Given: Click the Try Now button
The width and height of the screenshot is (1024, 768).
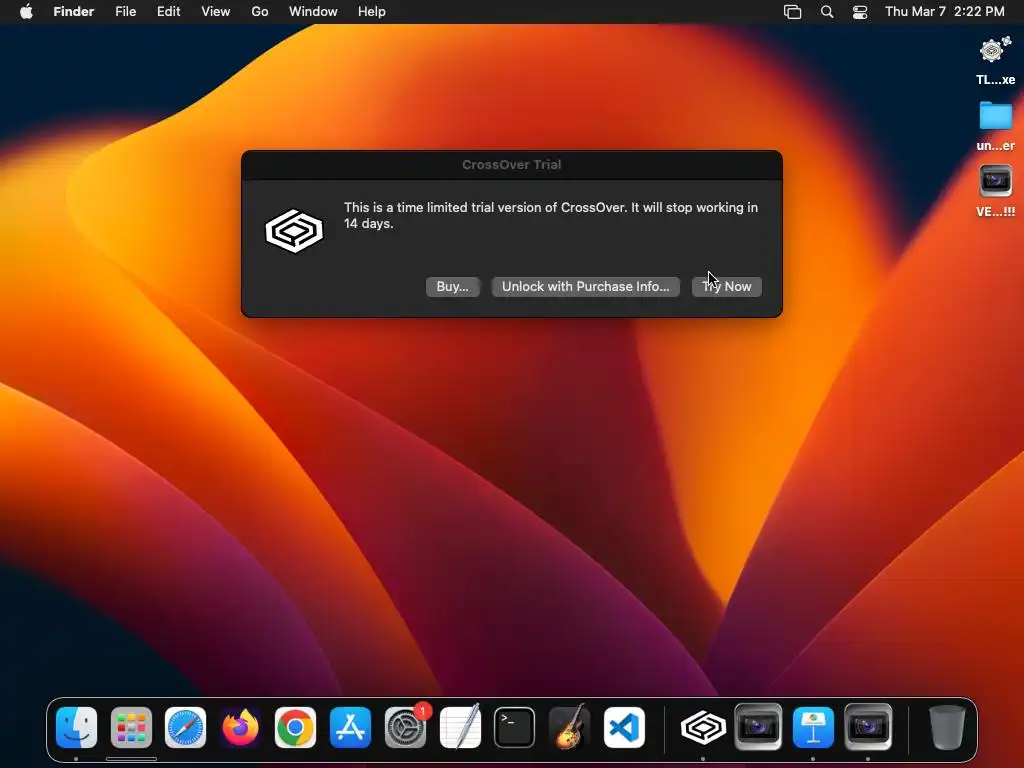Looking at the screenshot, I should tap(726, 287).
